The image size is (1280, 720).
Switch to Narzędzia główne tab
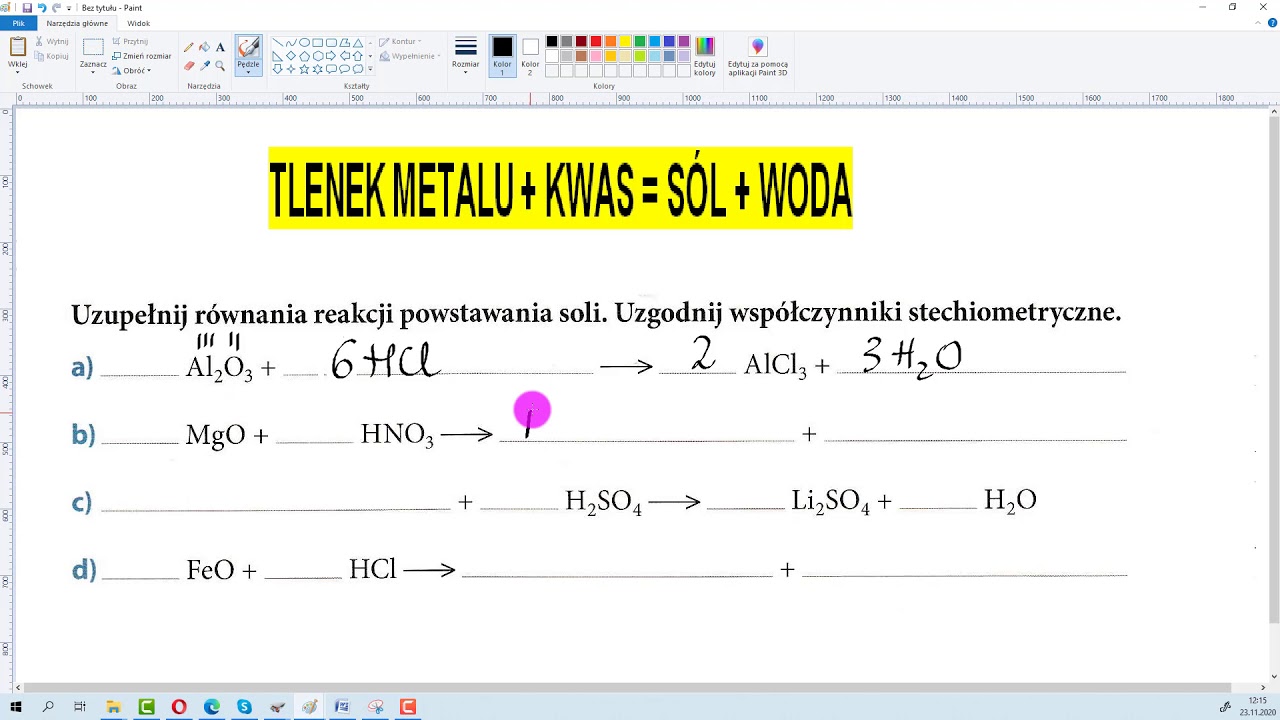pos(77,23)
